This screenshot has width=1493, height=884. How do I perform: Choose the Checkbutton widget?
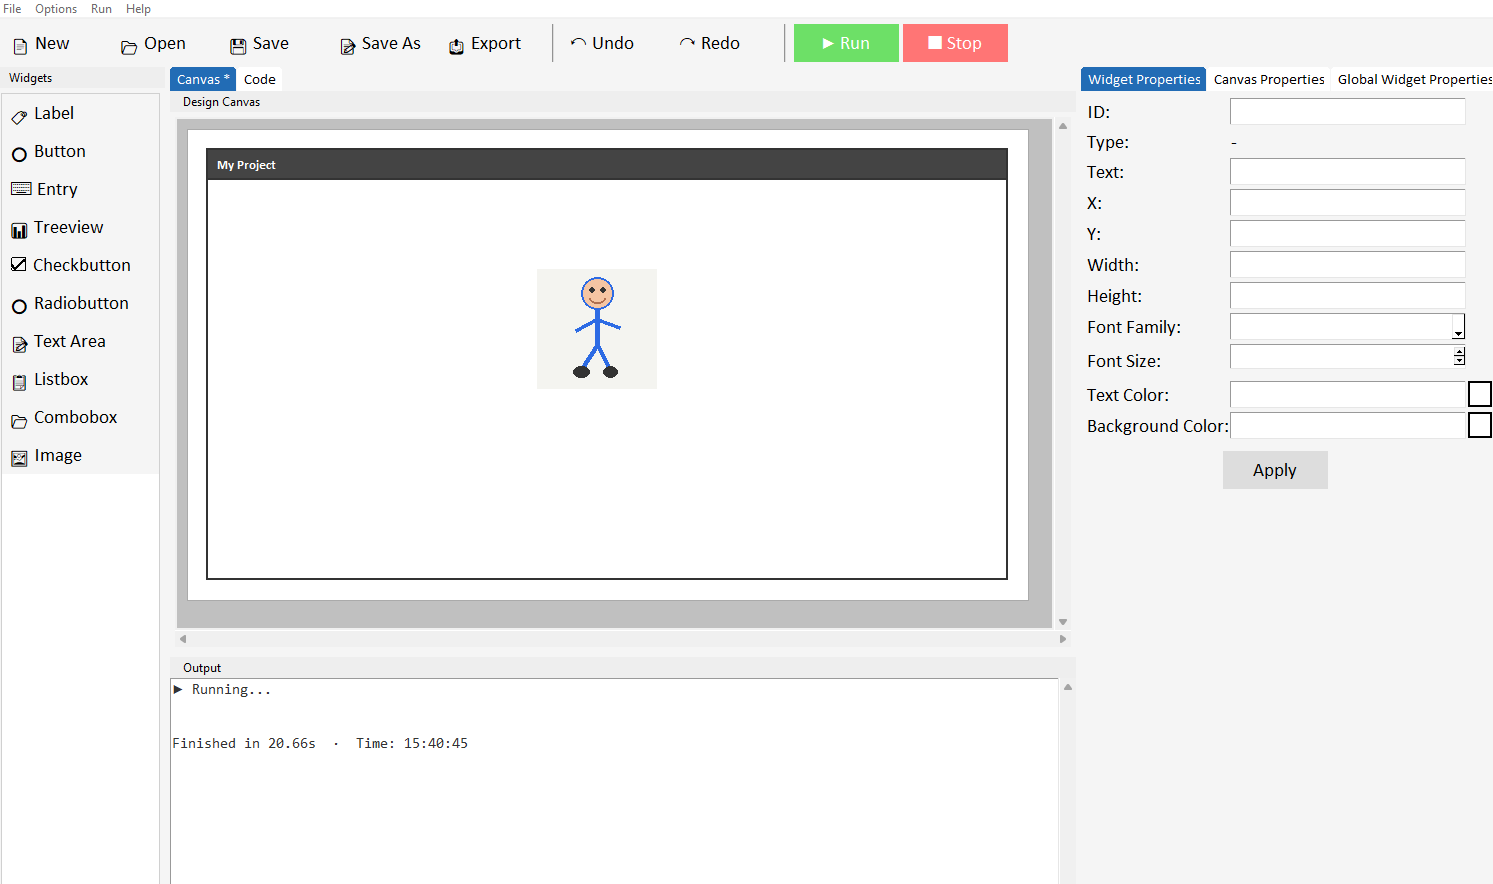(80, 264)
